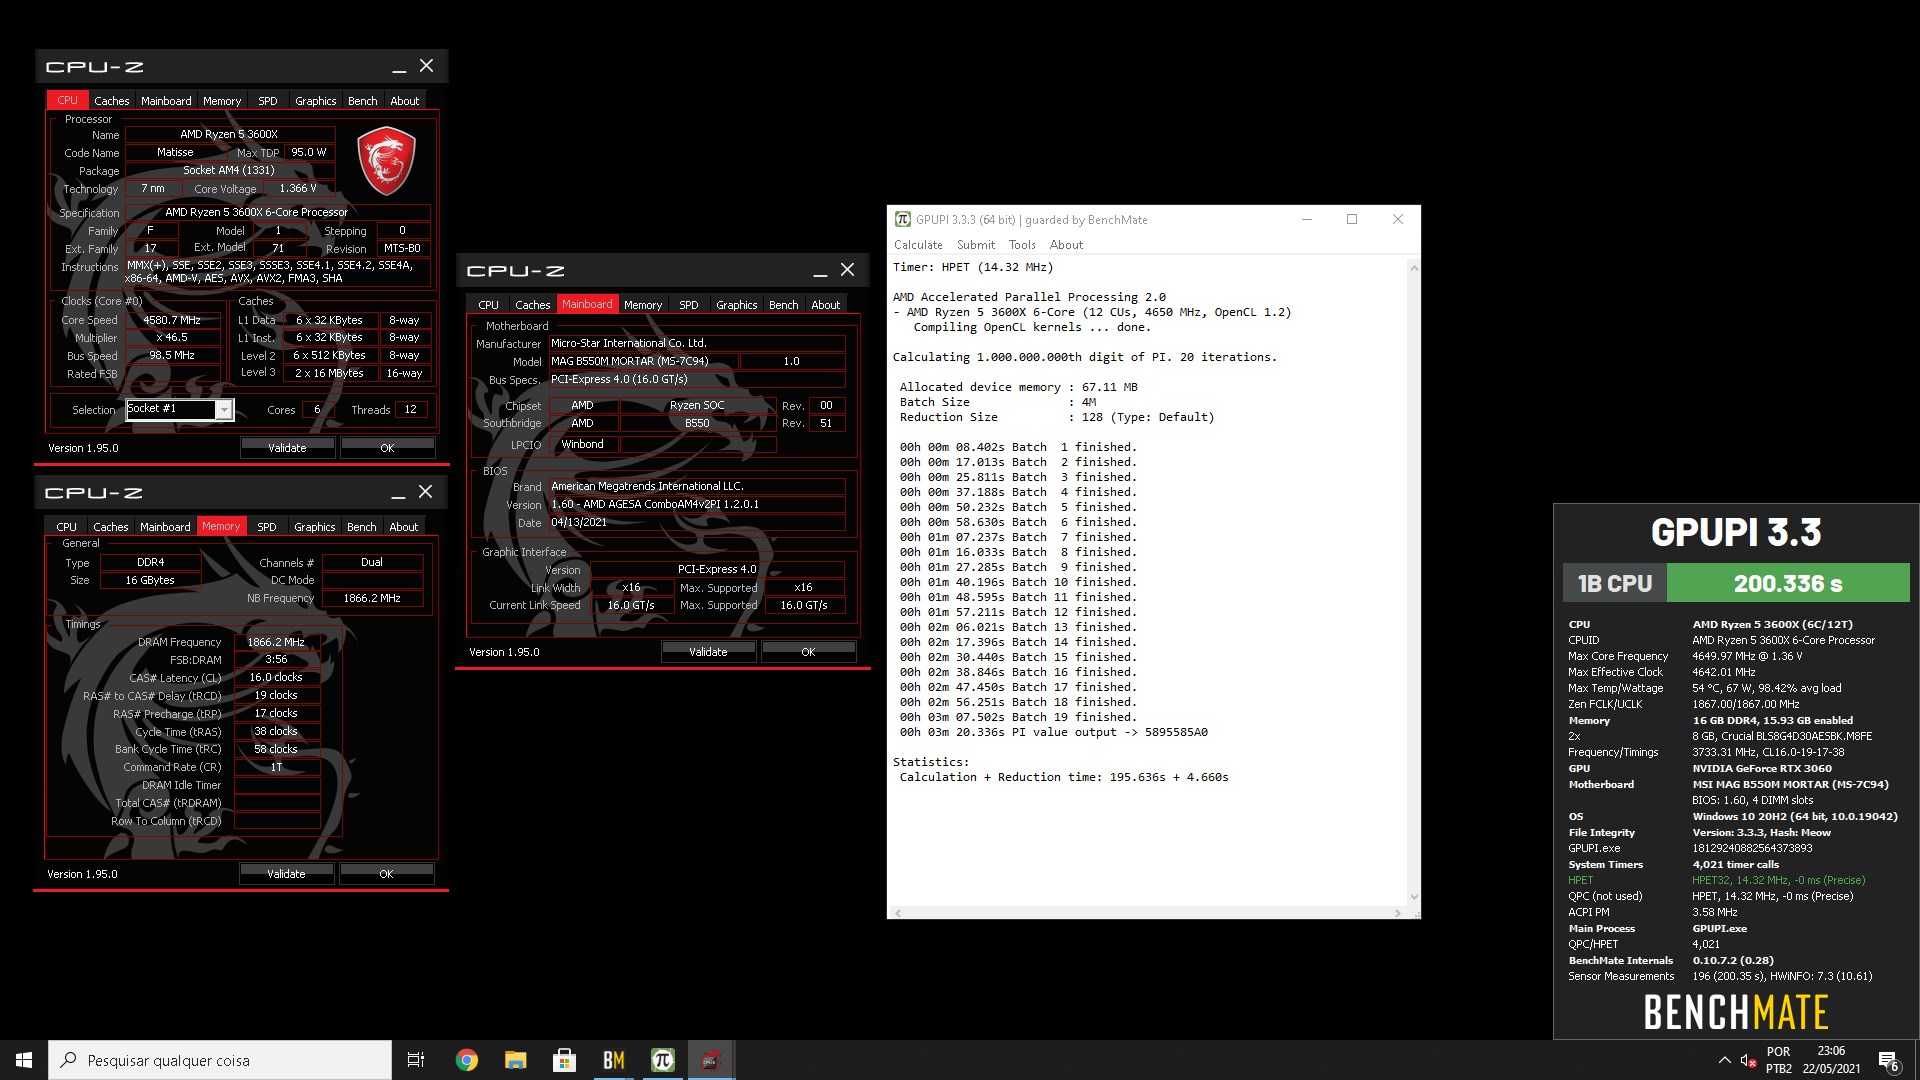Click Validate in CPU-Z Mainboard window

(708, 652)
